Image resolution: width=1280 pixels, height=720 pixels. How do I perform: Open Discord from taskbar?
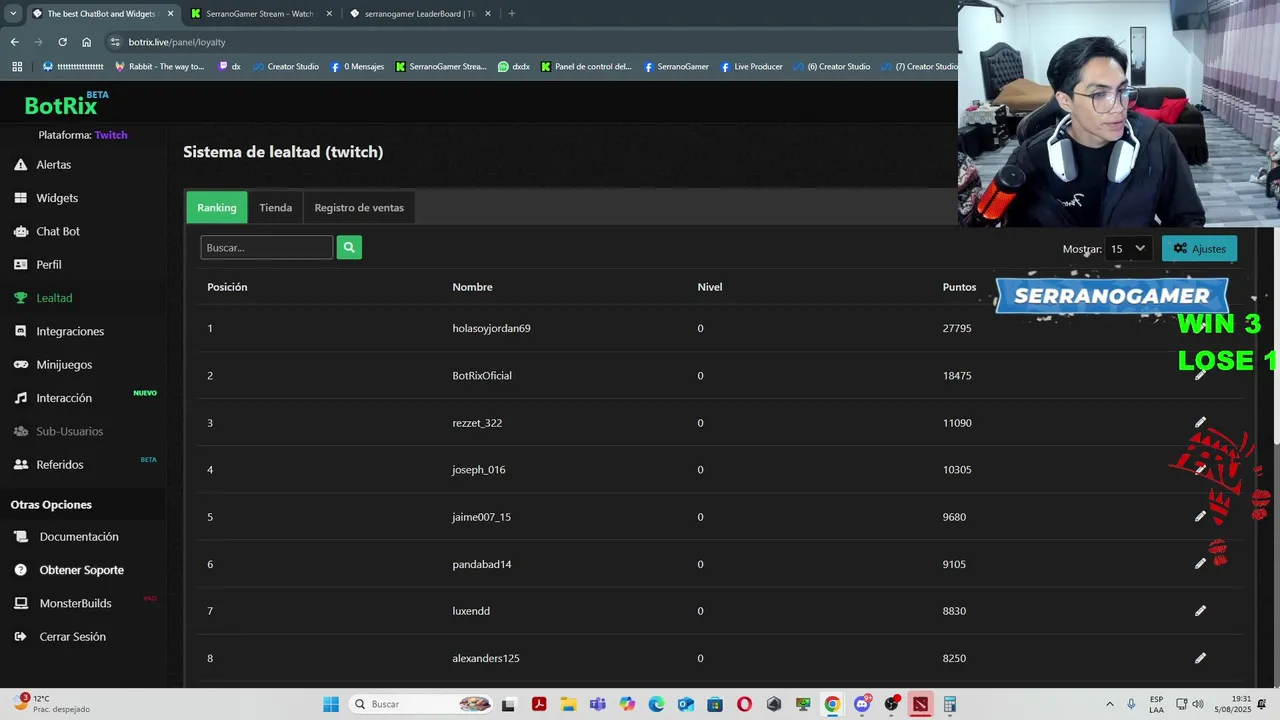[x=862, y=704]
